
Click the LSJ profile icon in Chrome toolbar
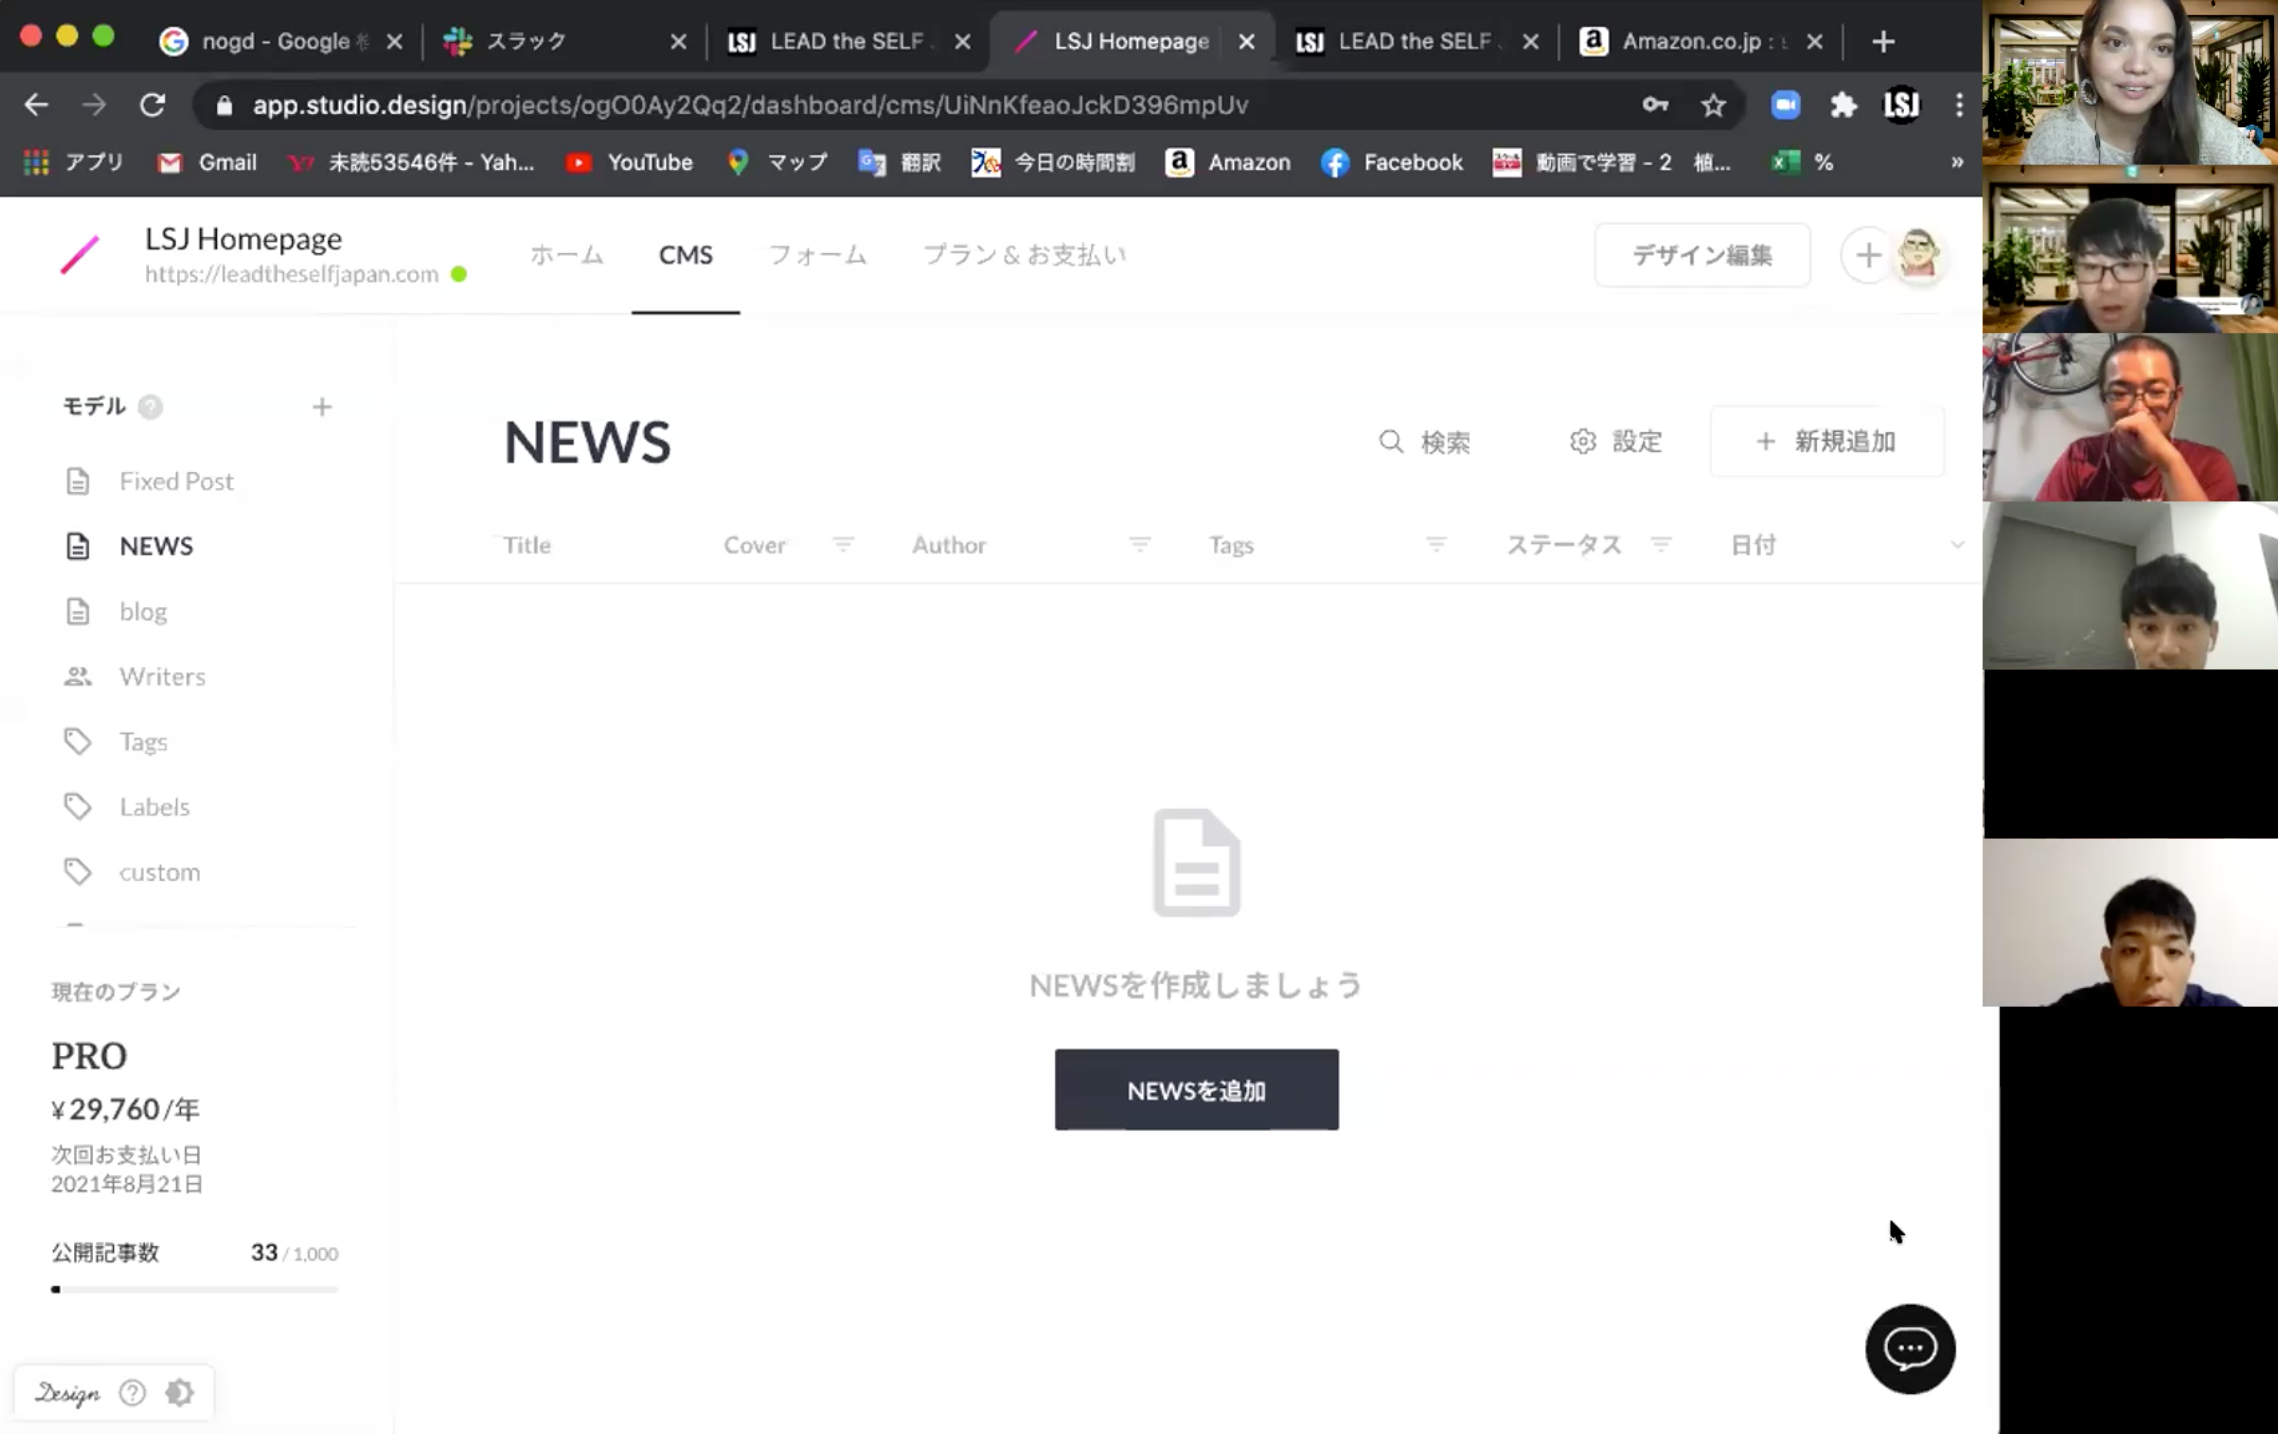coord(1901,104)
